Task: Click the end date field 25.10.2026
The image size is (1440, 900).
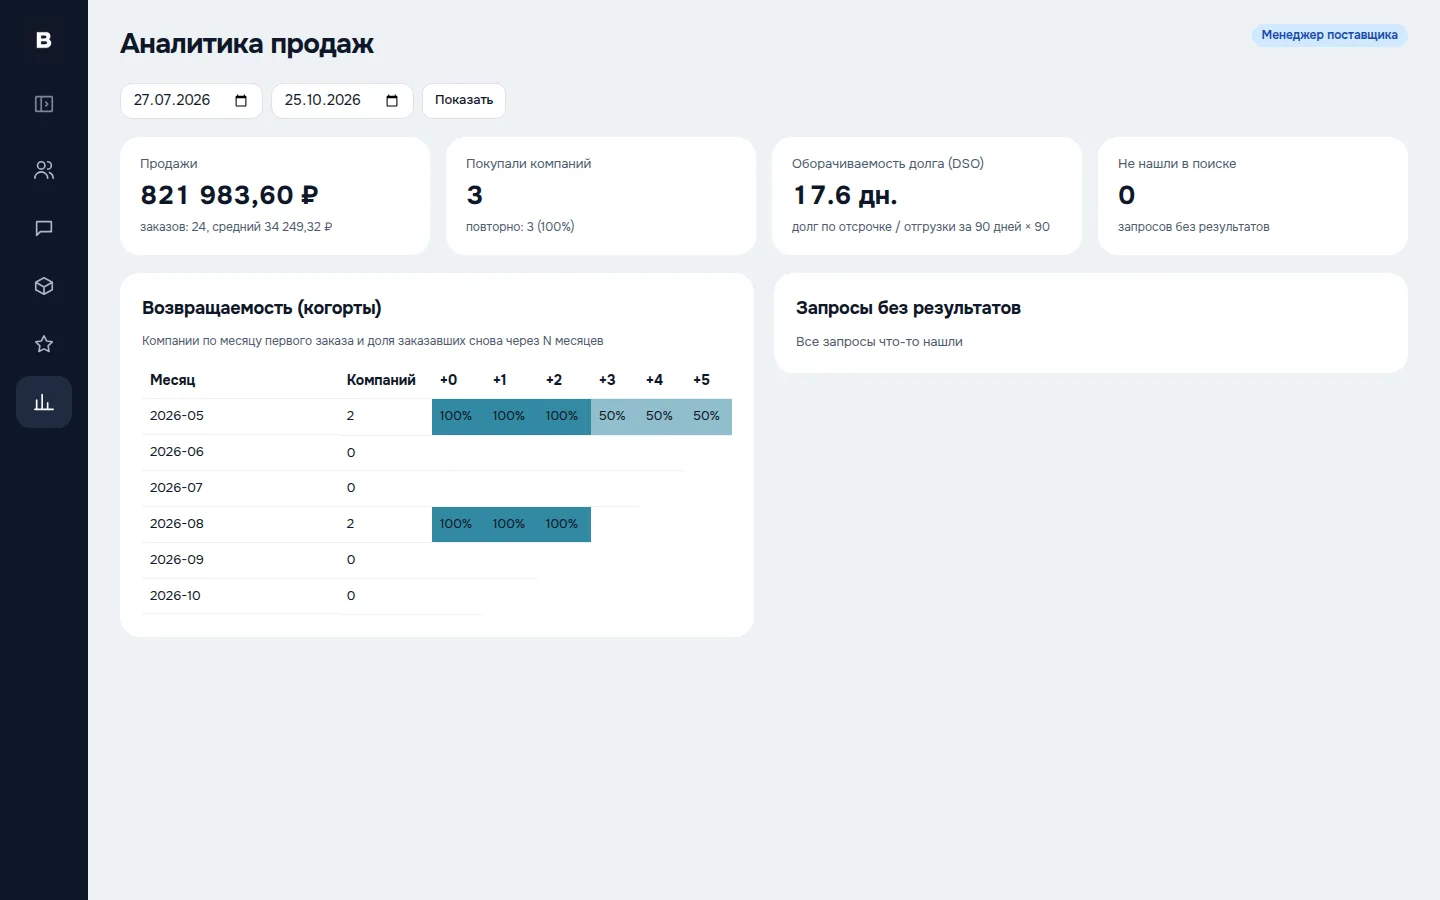Action: click(x=342, y=100)
